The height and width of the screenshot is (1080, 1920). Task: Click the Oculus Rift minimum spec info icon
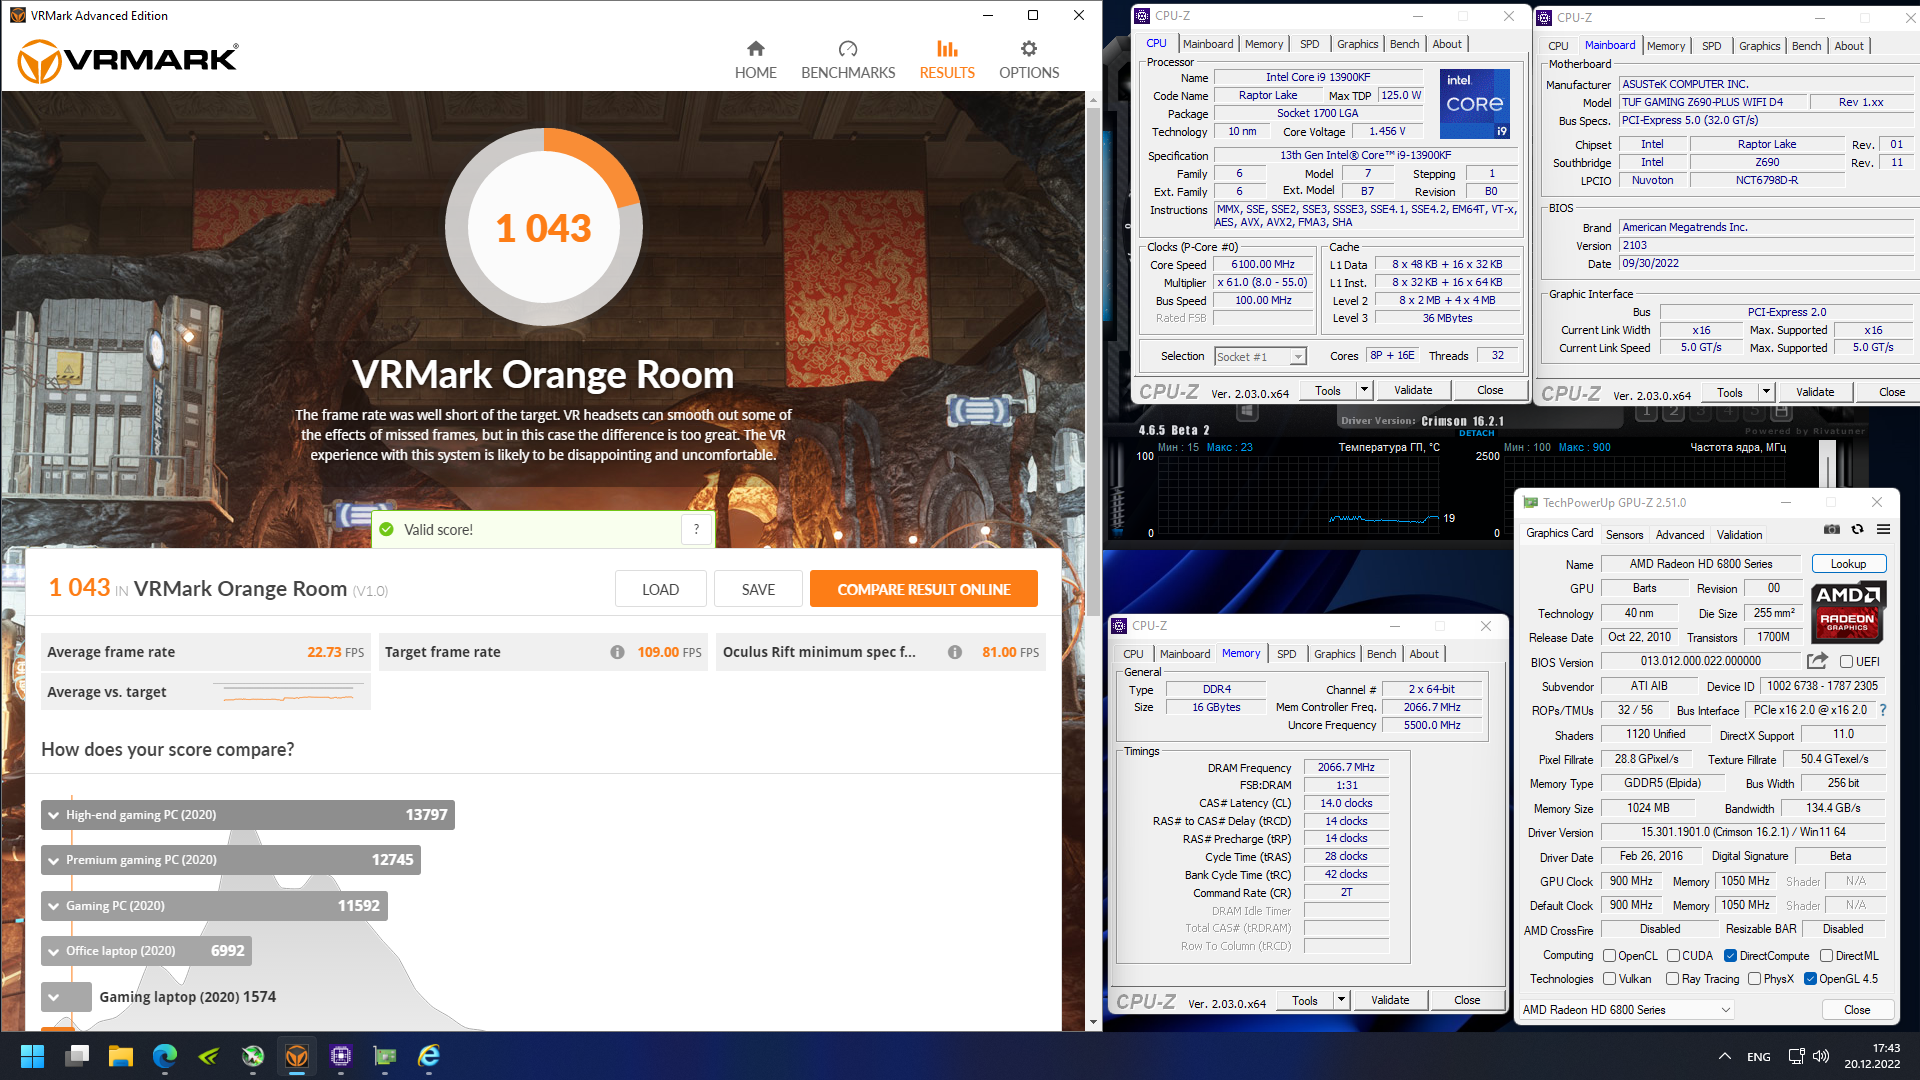(955, 652)
